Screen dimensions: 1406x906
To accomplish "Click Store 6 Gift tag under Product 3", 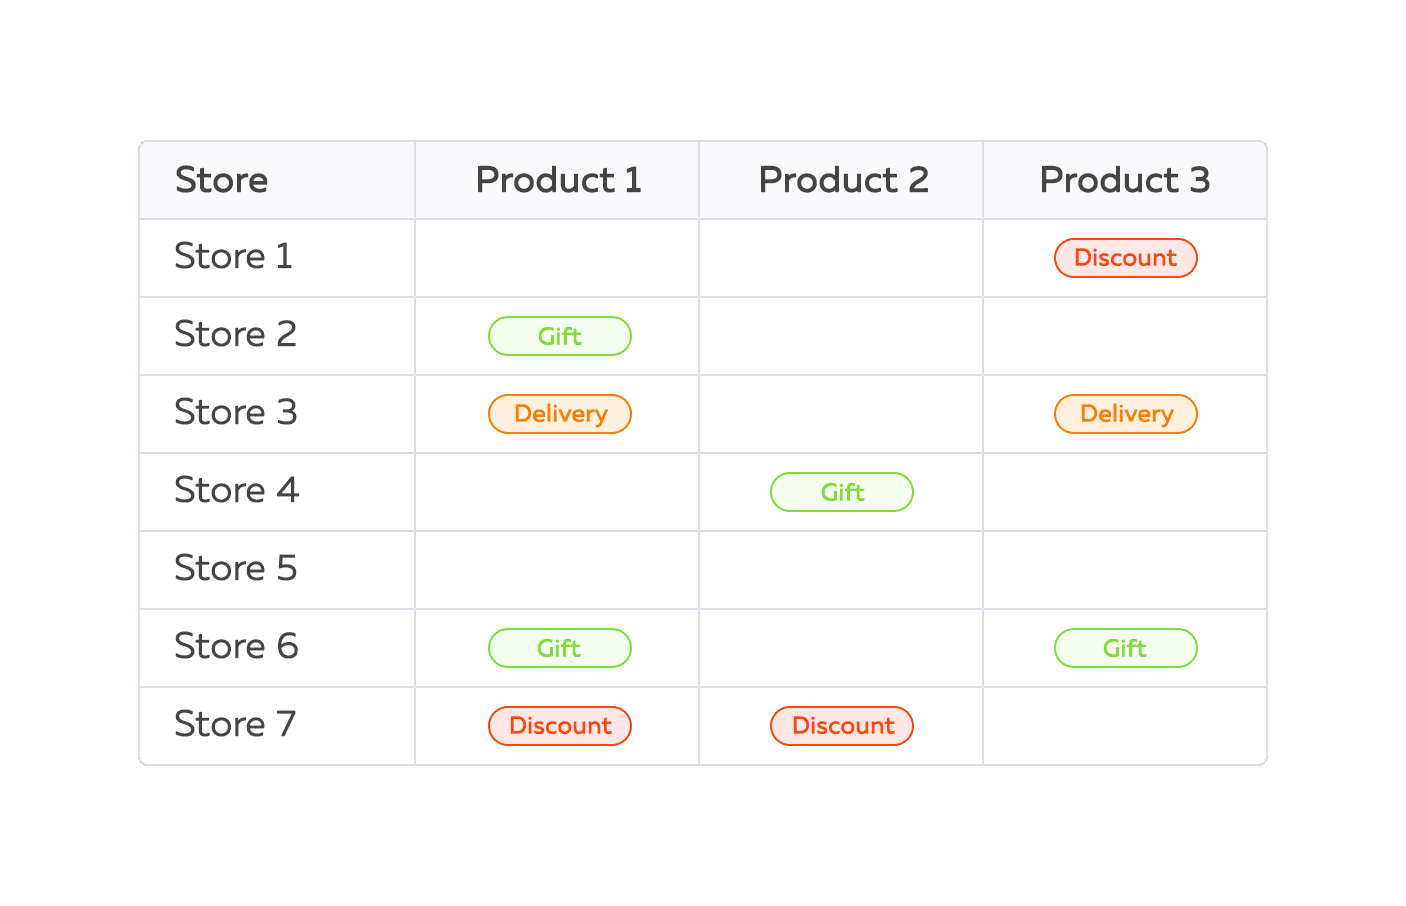I will [x=1125, y=648].
